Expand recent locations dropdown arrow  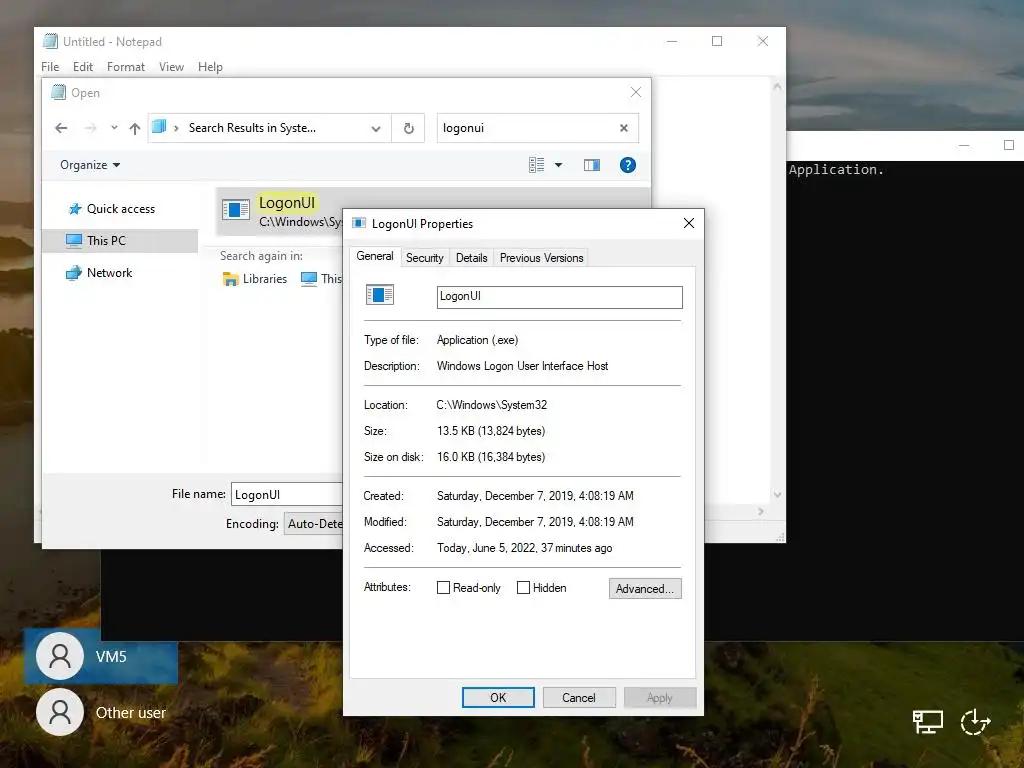click(x=114, y=128)
